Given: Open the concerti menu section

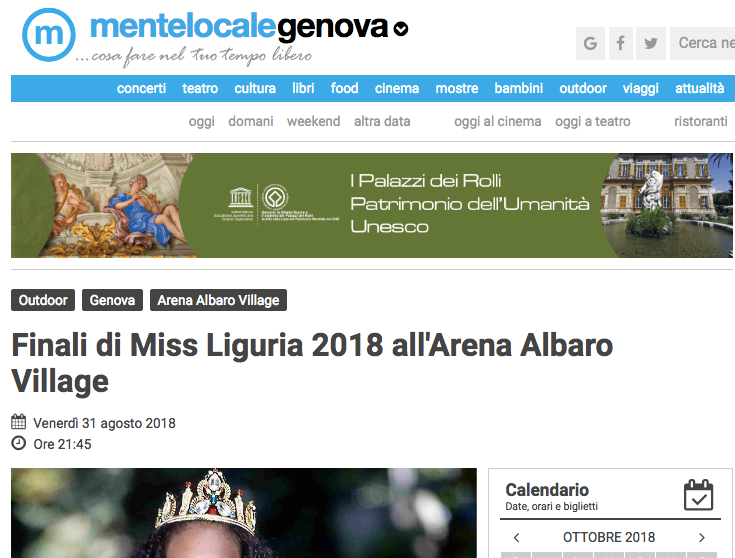Looking at the screenshot, I should (142, 88).
